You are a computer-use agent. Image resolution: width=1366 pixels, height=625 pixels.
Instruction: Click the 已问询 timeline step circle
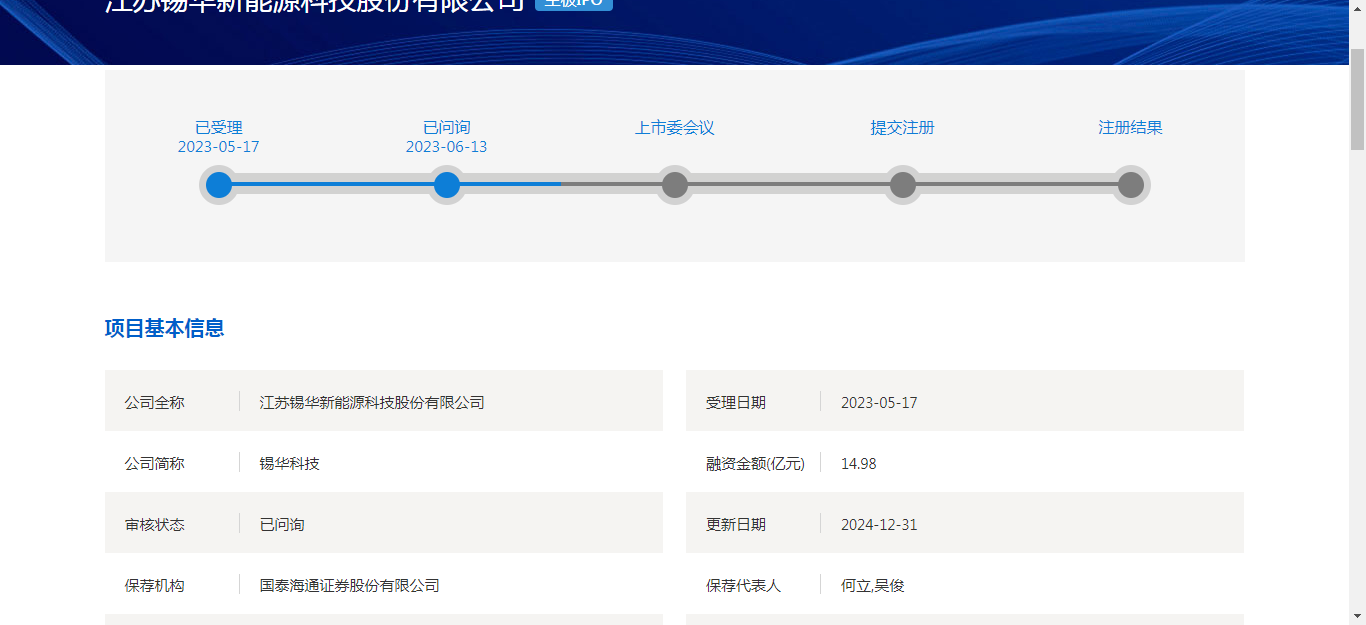[x=447, y=185]
